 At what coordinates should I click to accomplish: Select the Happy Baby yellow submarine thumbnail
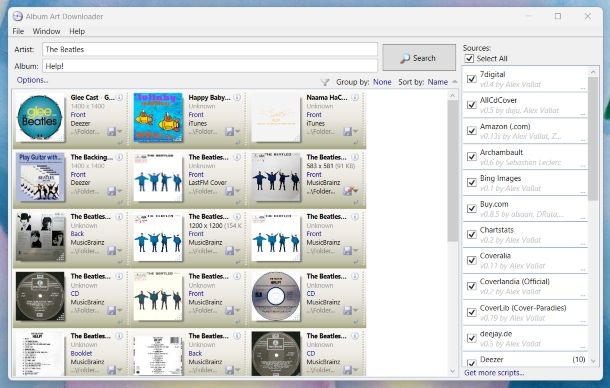coord(158,118)
